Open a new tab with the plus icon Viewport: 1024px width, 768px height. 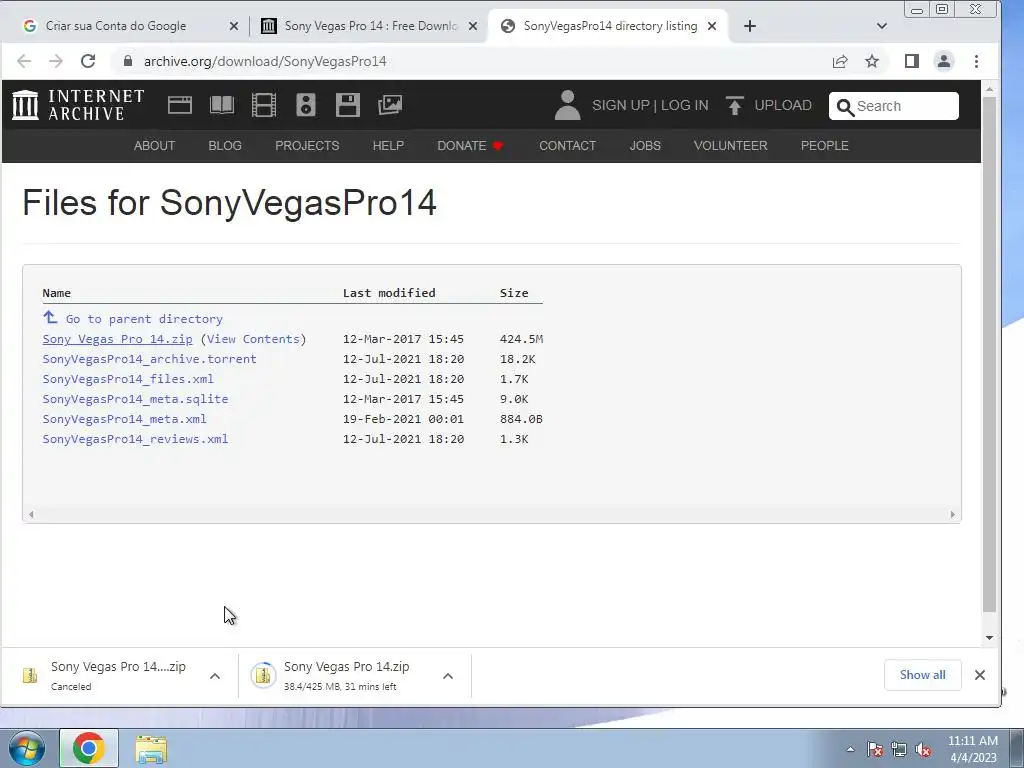[x=750, y=26]
